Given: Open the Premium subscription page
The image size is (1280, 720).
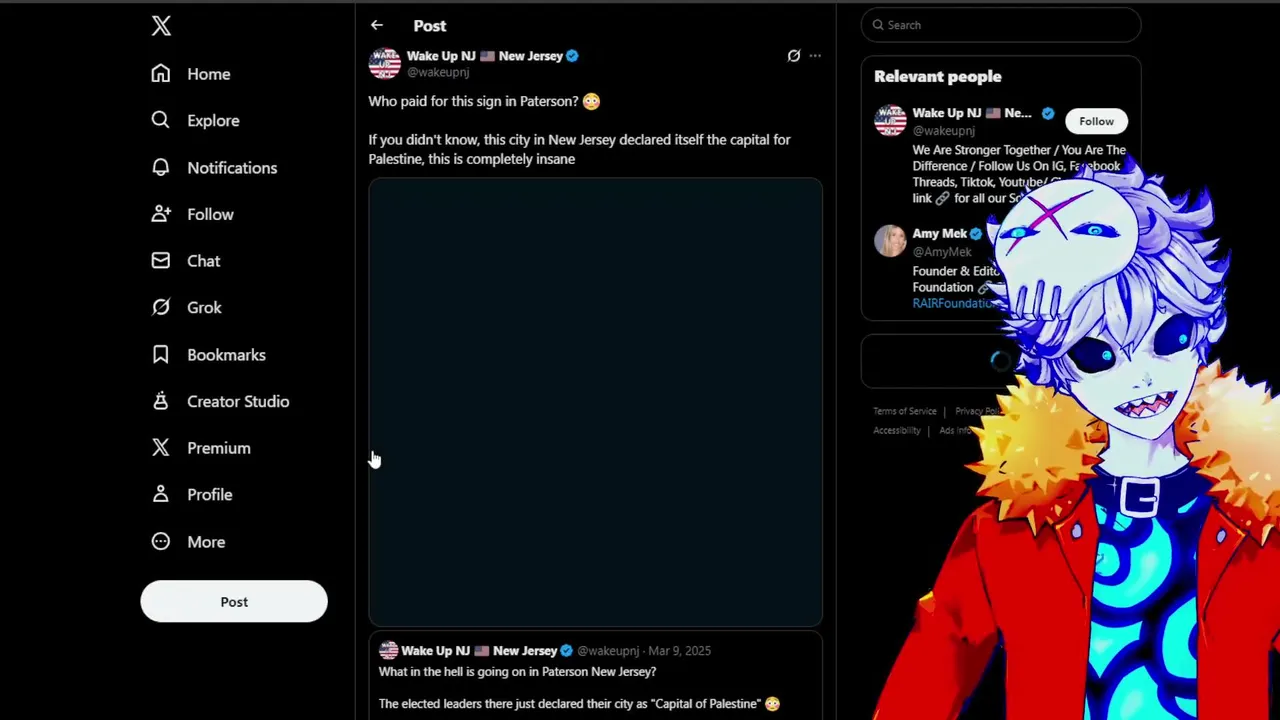Looking at the screenshot, I should tap(200, 448).
